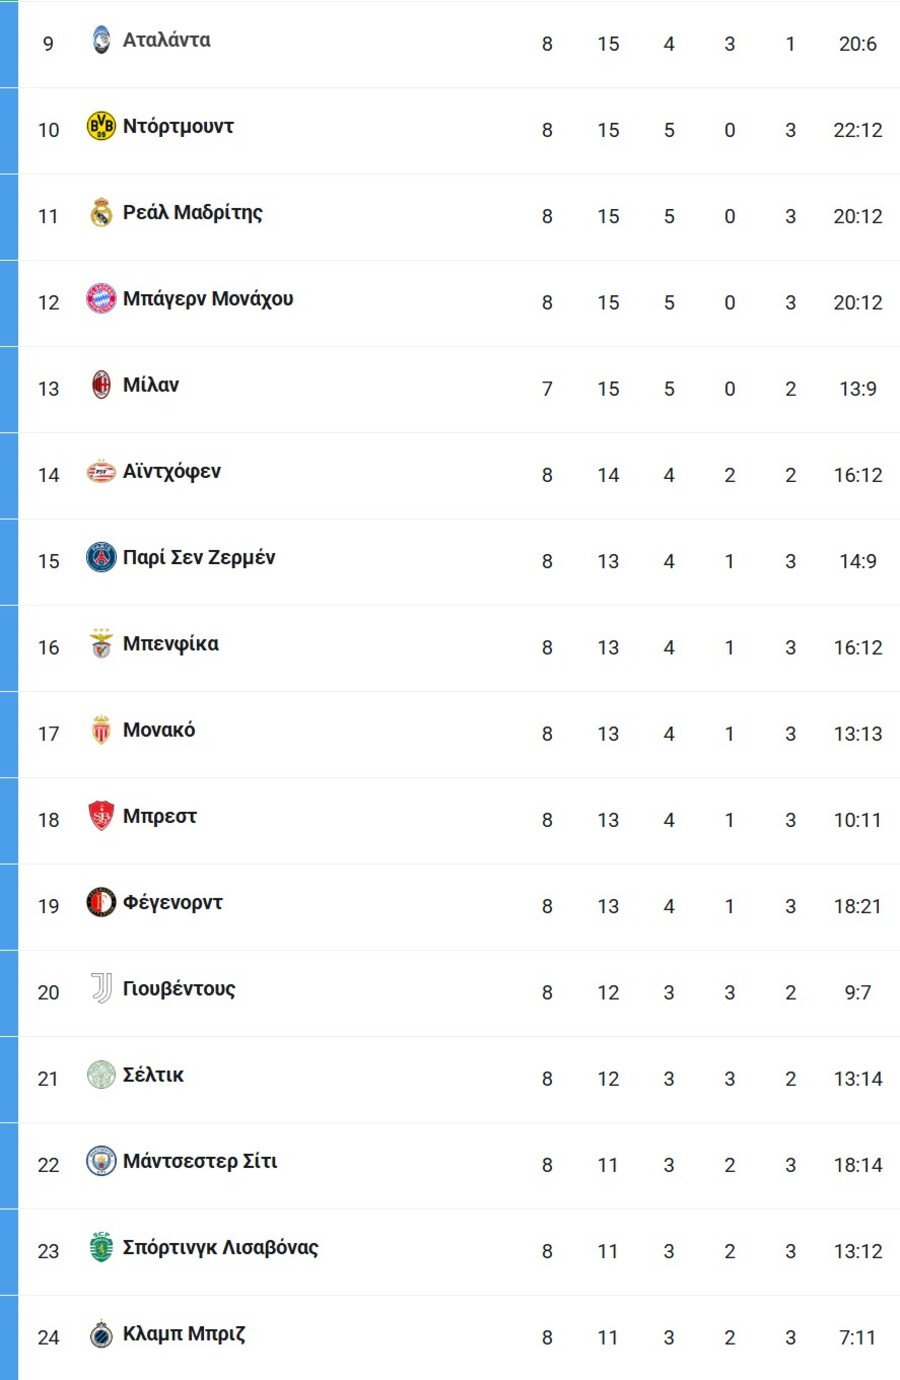Screen dimensions: 900x1380
Task: Click rank number 19 in standings
Action: point(48,906)
